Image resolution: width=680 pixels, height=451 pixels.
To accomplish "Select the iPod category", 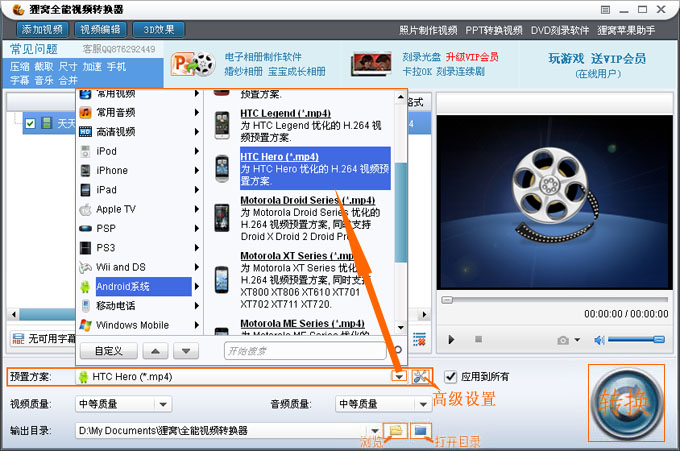I will click(x=106, y=151).
